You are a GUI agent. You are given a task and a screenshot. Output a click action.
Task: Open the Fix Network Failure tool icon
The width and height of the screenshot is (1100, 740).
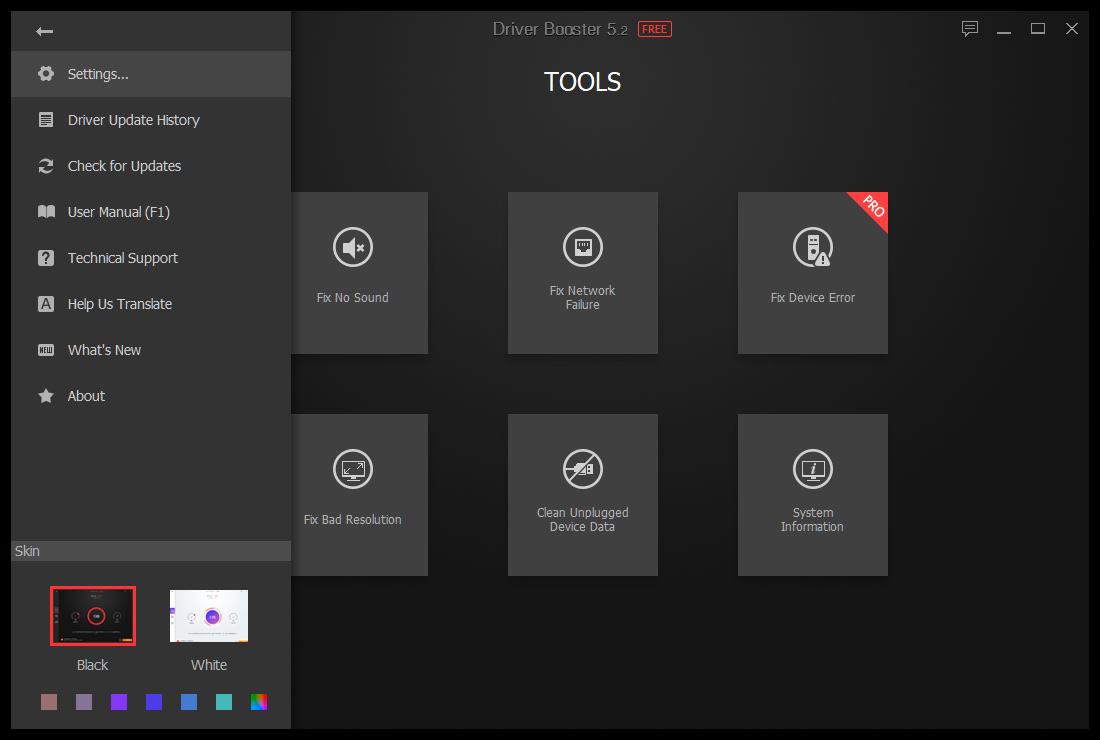click(x=583, y=246)
